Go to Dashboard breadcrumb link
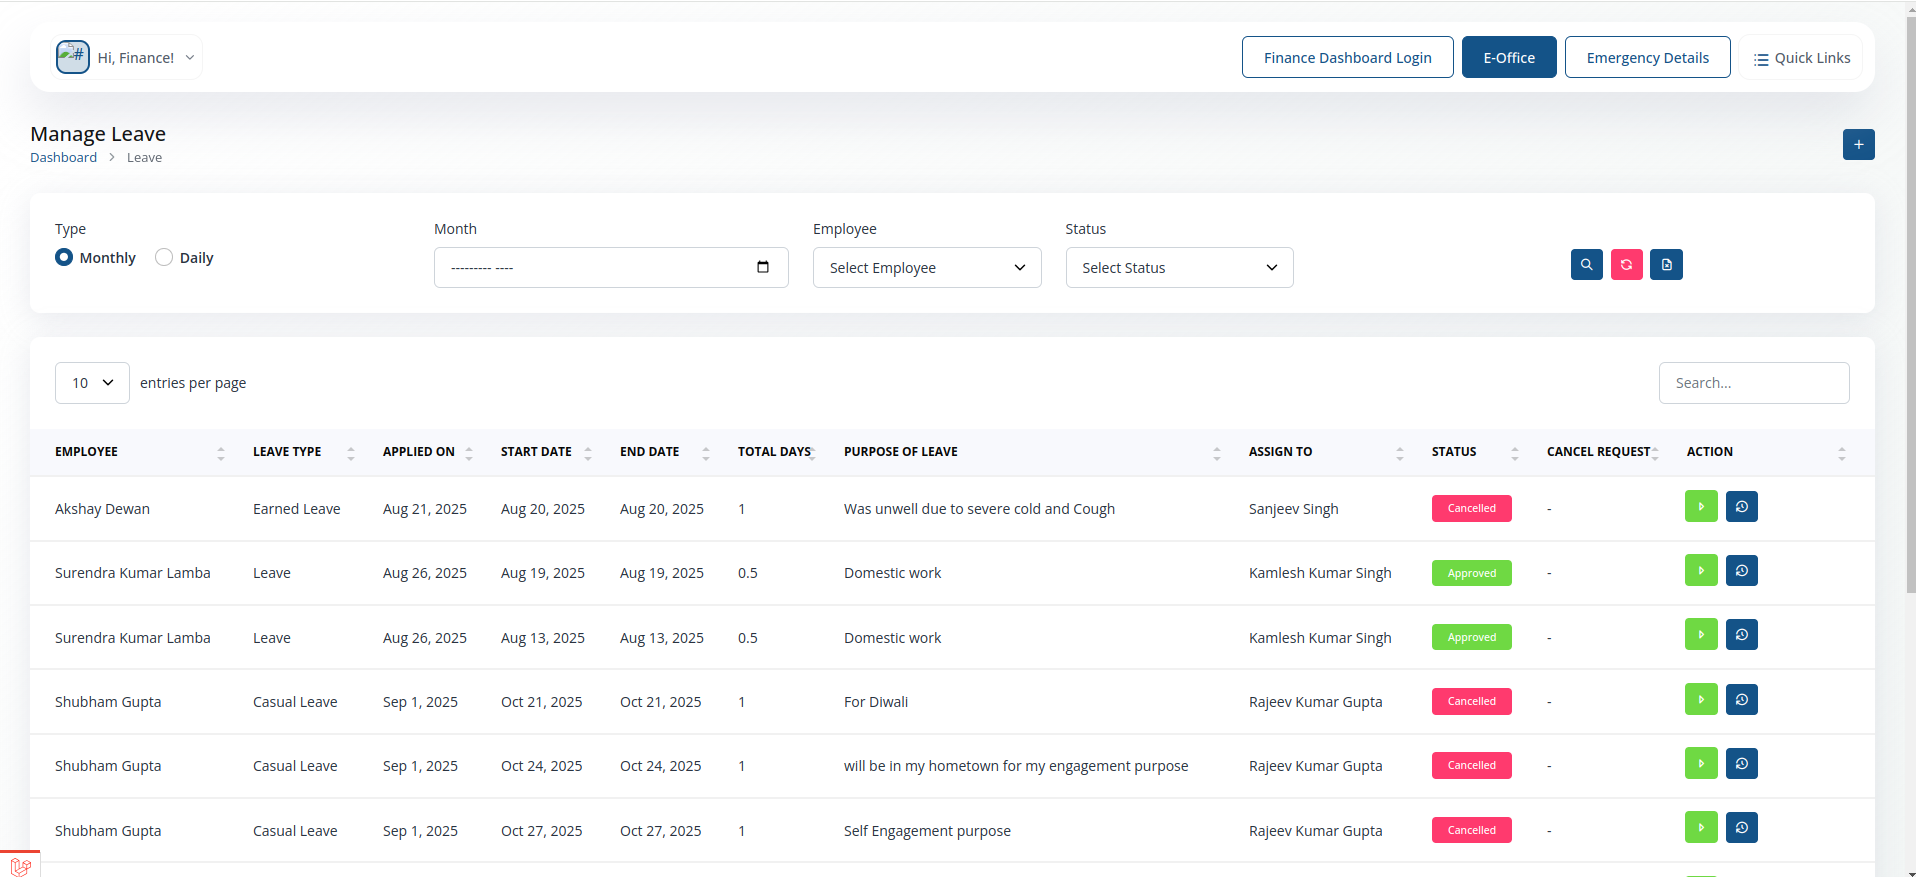 pos(63,157)
